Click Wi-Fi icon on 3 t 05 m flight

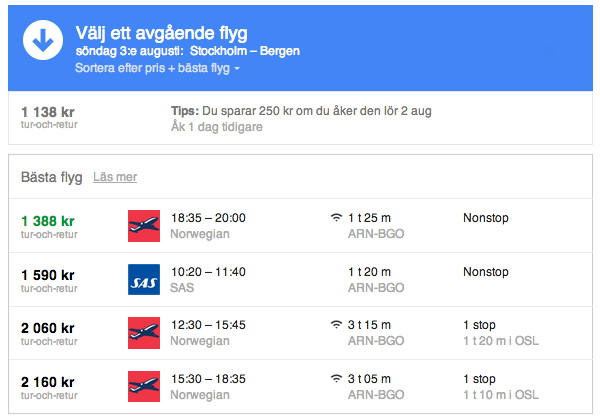click(x=336, y=379)
